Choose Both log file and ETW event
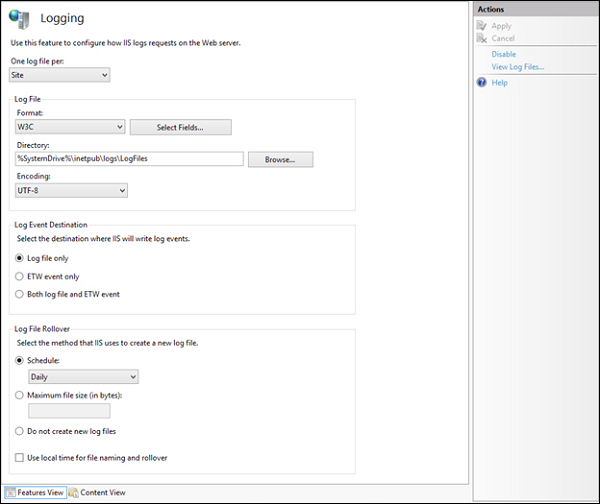Screen dimensions: 600x504 [19, 294]
